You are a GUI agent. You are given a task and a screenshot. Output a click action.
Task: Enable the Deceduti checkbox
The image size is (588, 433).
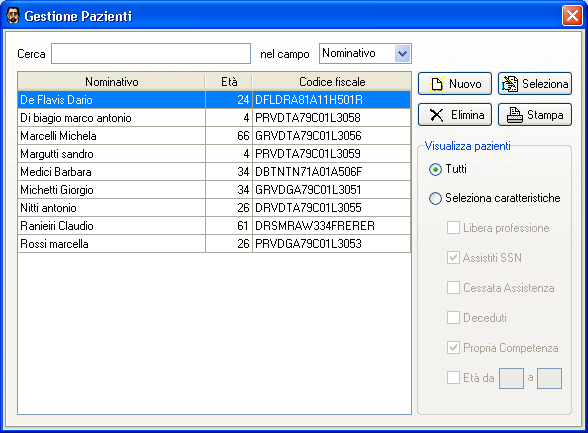[453, 318]
